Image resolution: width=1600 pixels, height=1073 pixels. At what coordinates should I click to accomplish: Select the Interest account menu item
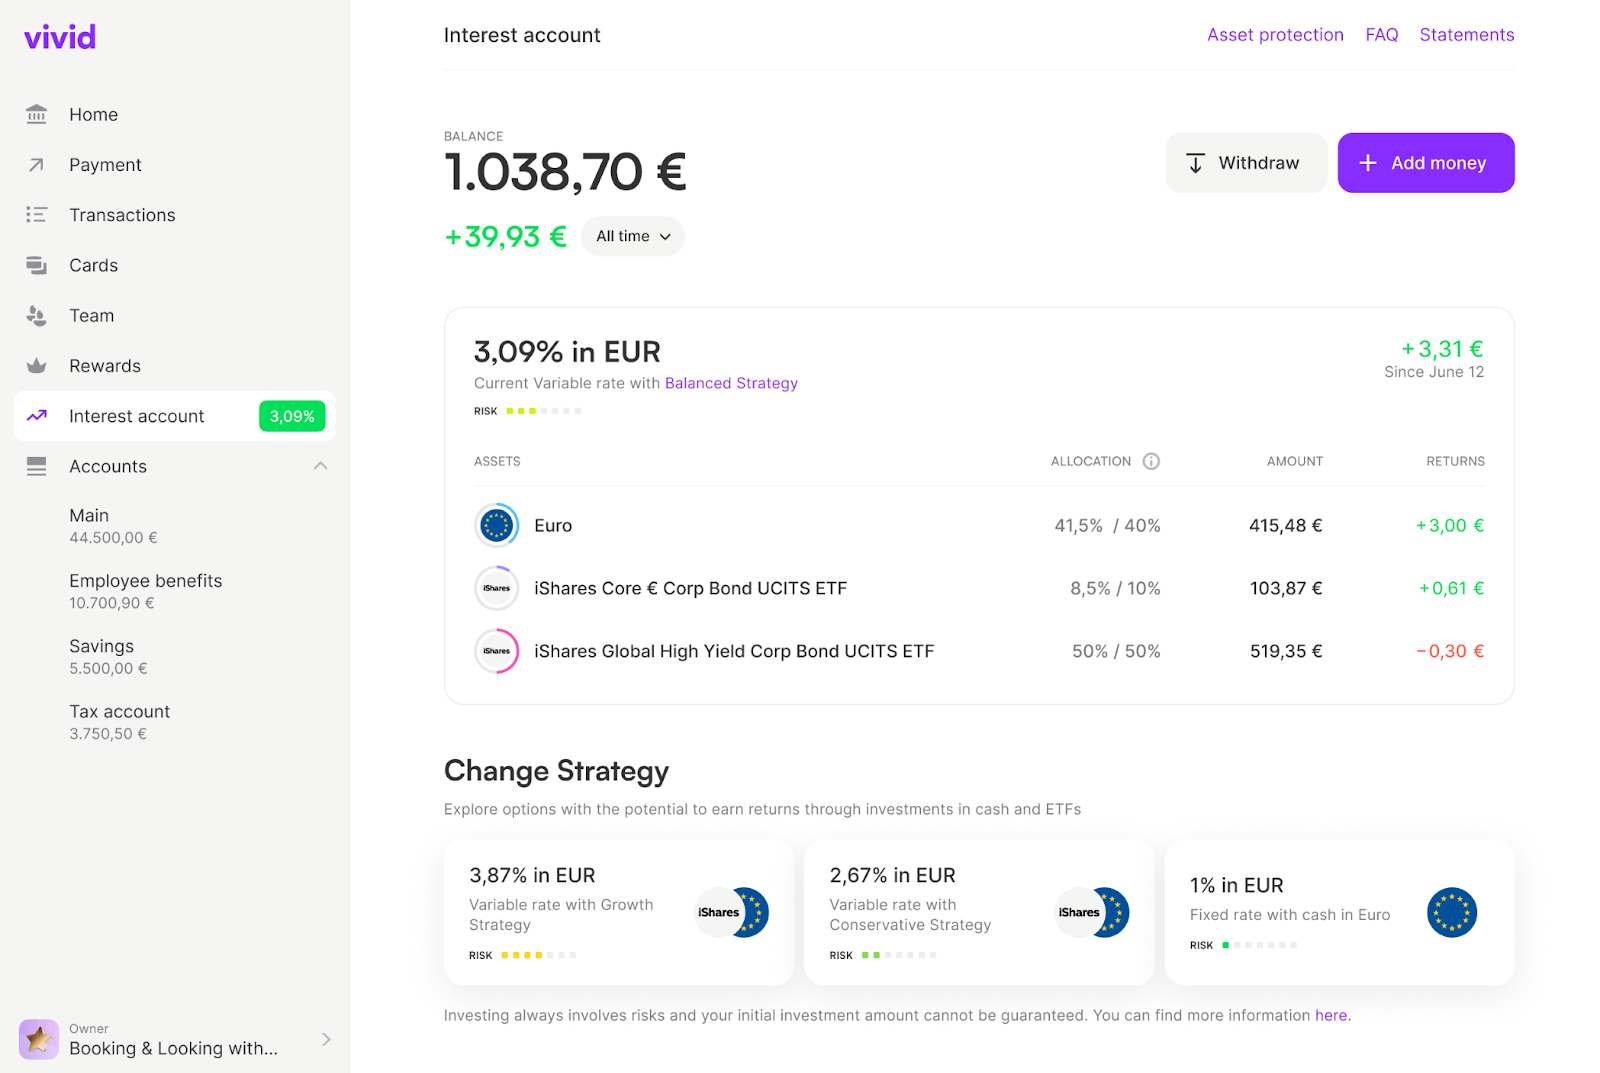[x=137, y=416]
